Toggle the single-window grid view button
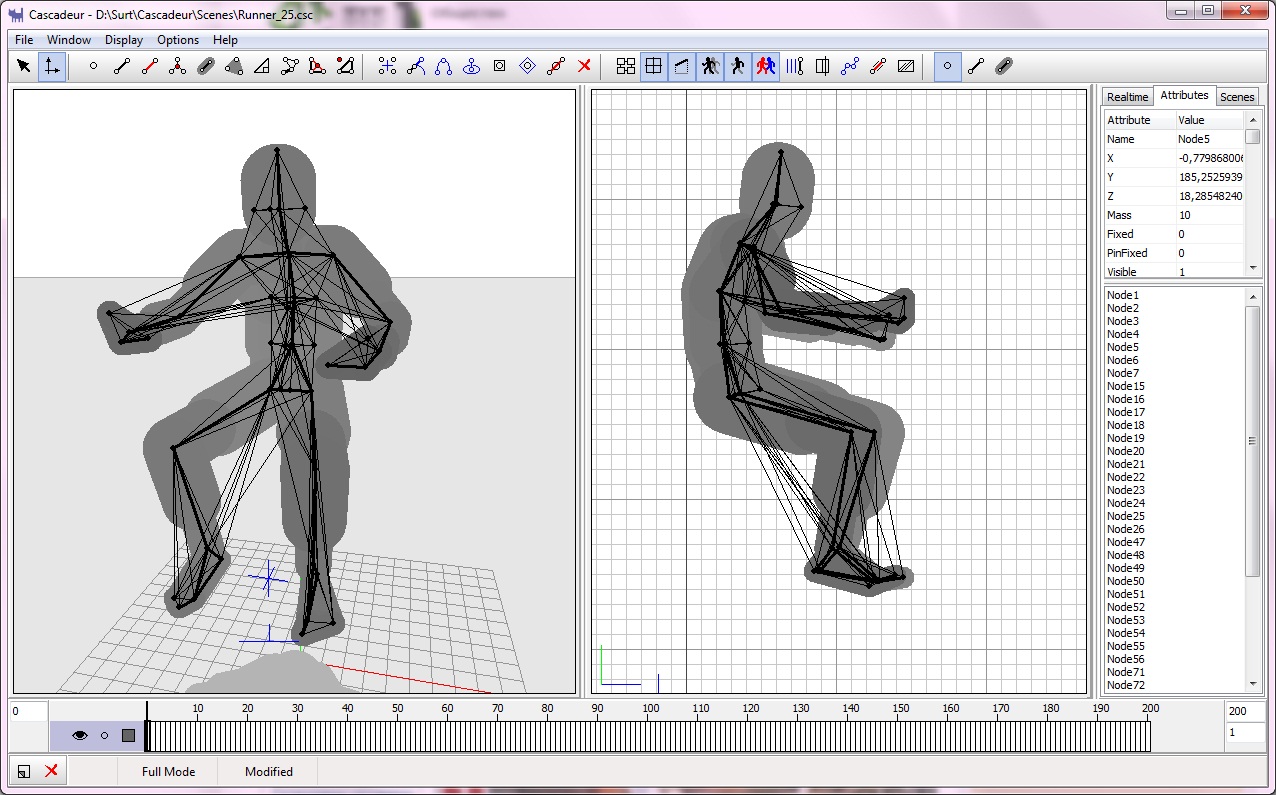 tap(654, 66)
